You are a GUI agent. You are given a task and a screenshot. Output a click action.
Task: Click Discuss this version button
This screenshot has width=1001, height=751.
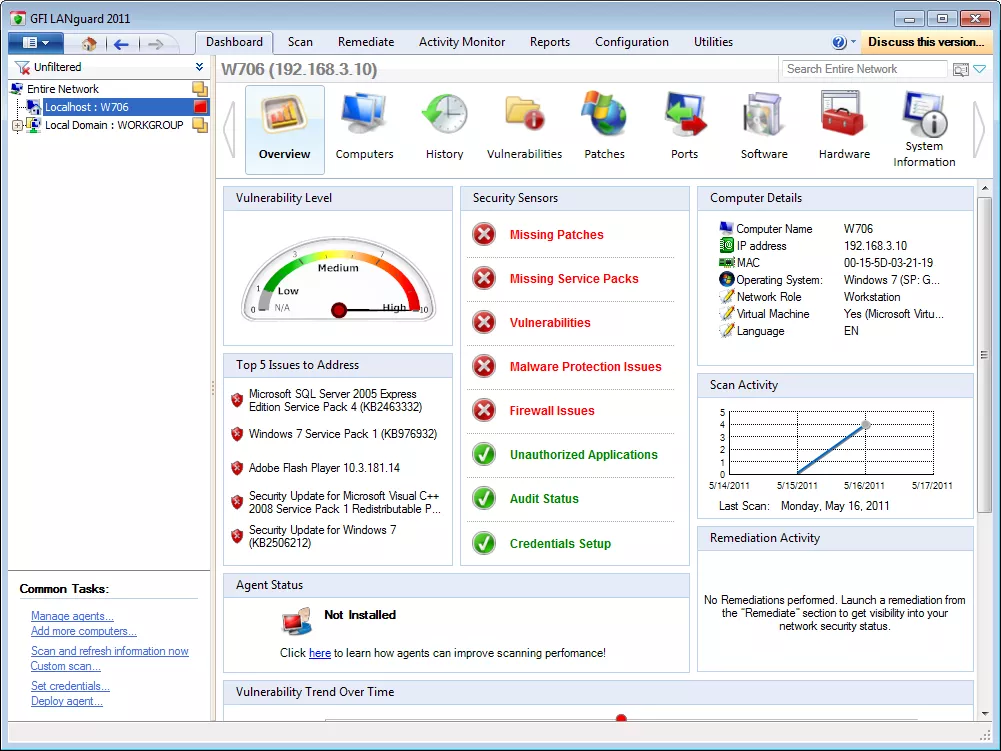tap(926, 42)
